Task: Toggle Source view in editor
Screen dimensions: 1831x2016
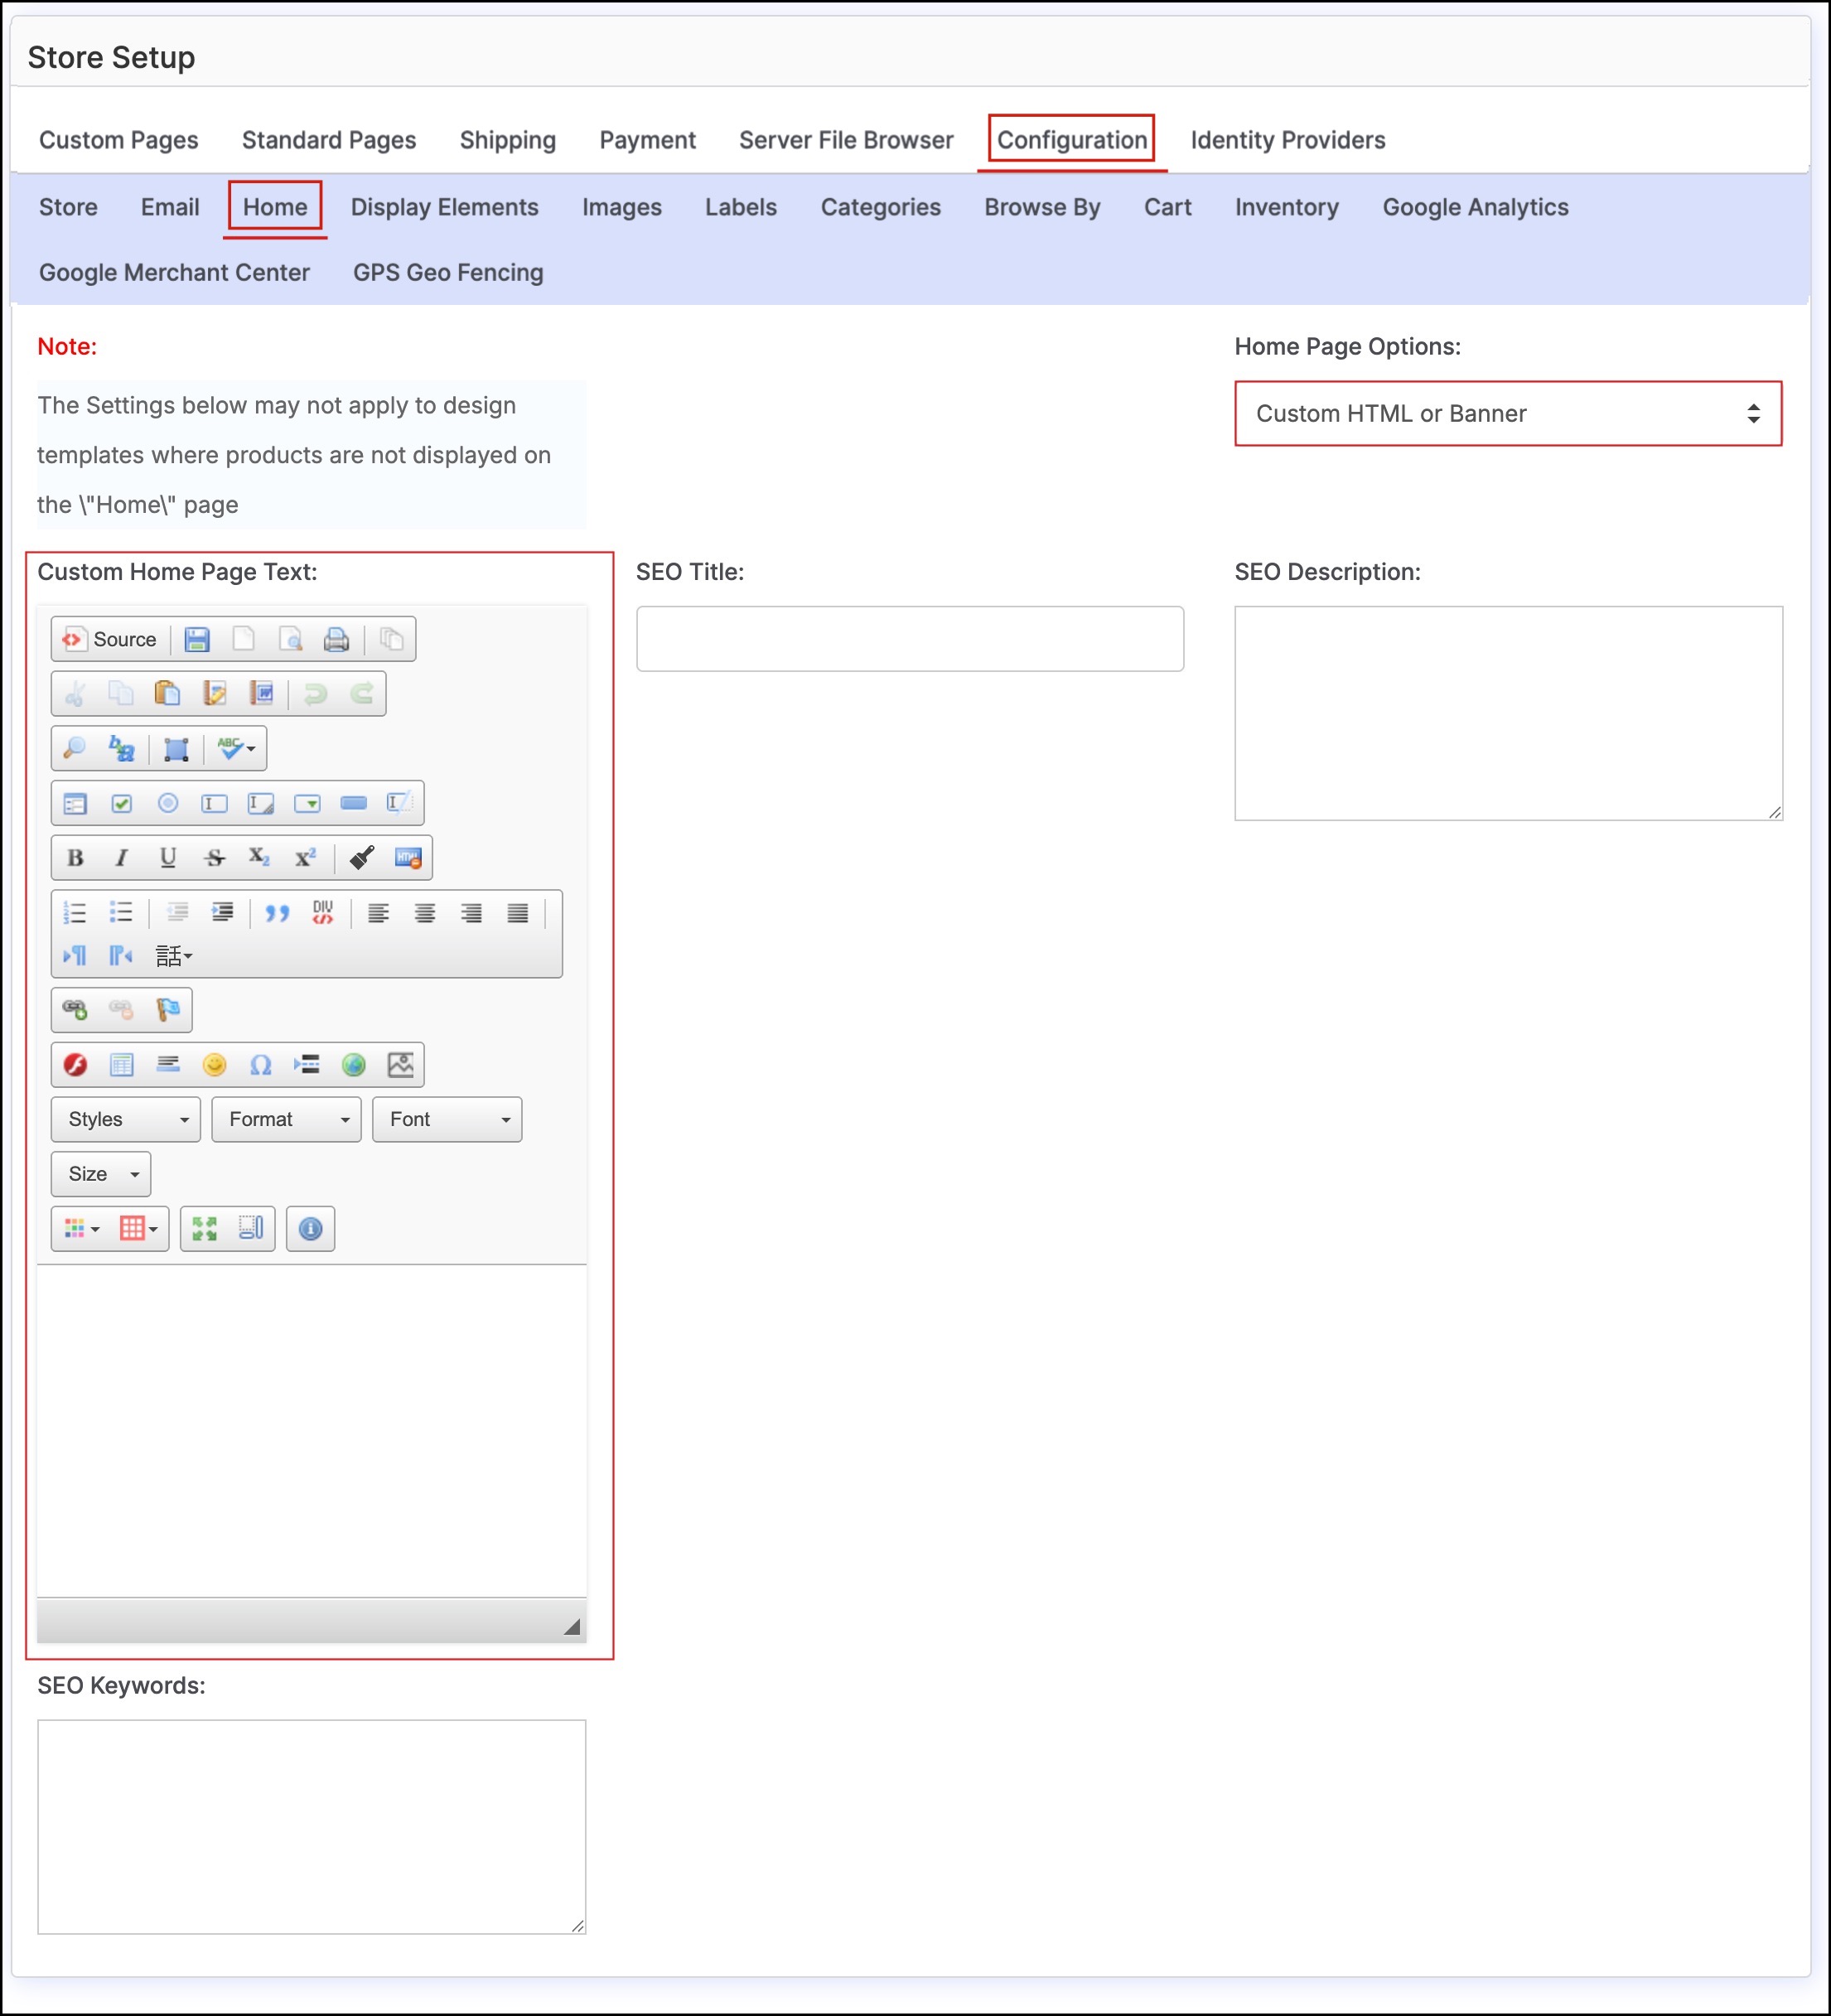Action: click(x=110, y=639)
